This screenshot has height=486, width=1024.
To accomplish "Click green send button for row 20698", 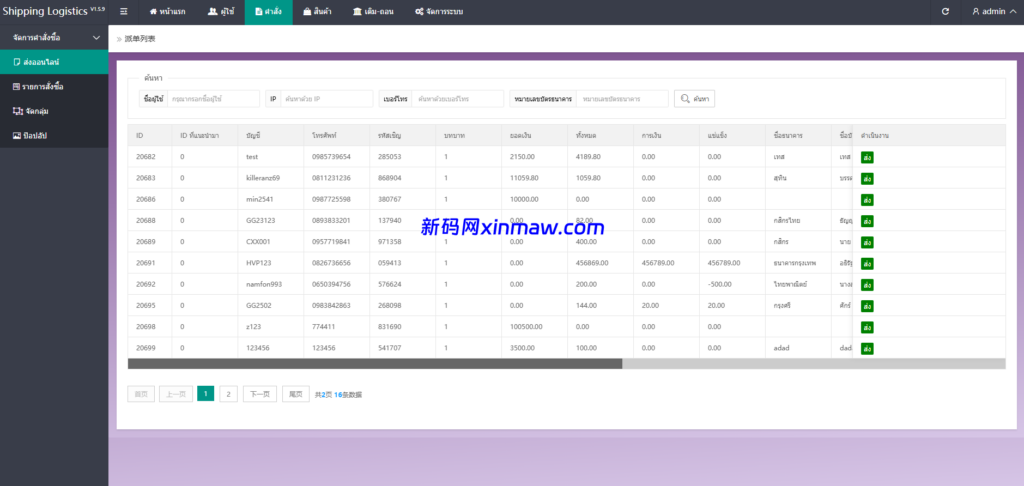I will [867, 327].
